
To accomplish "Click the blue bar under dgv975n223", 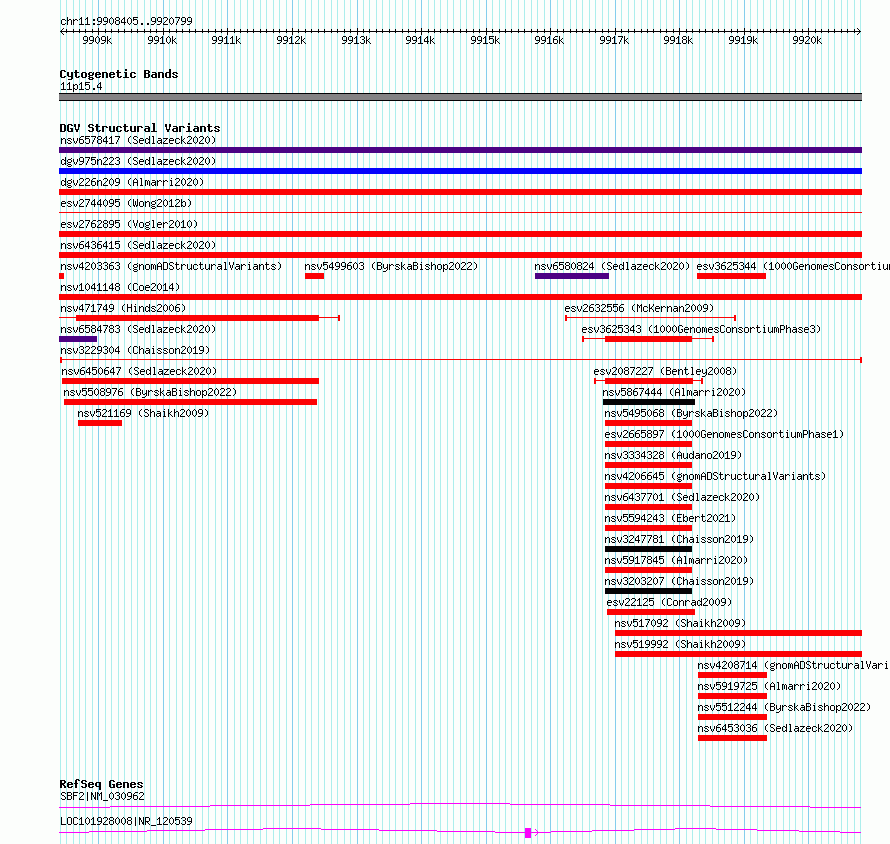I will pyautogui.click(x=460, y=171).
